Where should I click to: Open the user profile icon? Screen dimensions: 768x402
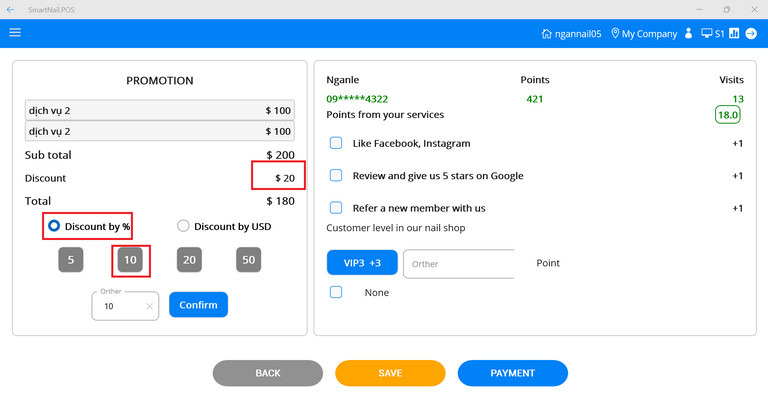point(688,33)
